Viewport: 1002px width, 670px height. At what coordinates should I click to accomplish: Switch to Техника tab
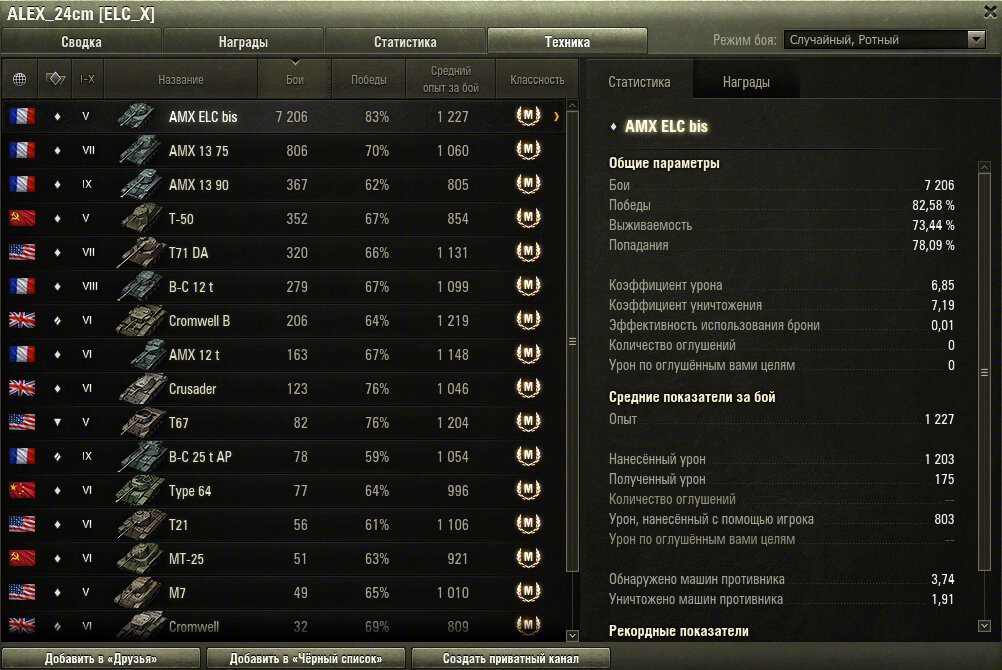pyautogui.click(x=567, y=42)
